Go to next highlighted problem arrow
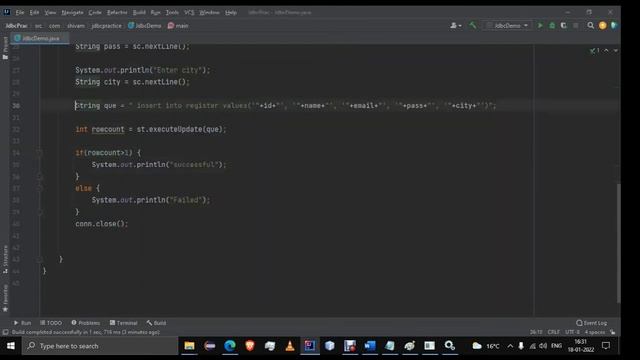 click(616, 51)
